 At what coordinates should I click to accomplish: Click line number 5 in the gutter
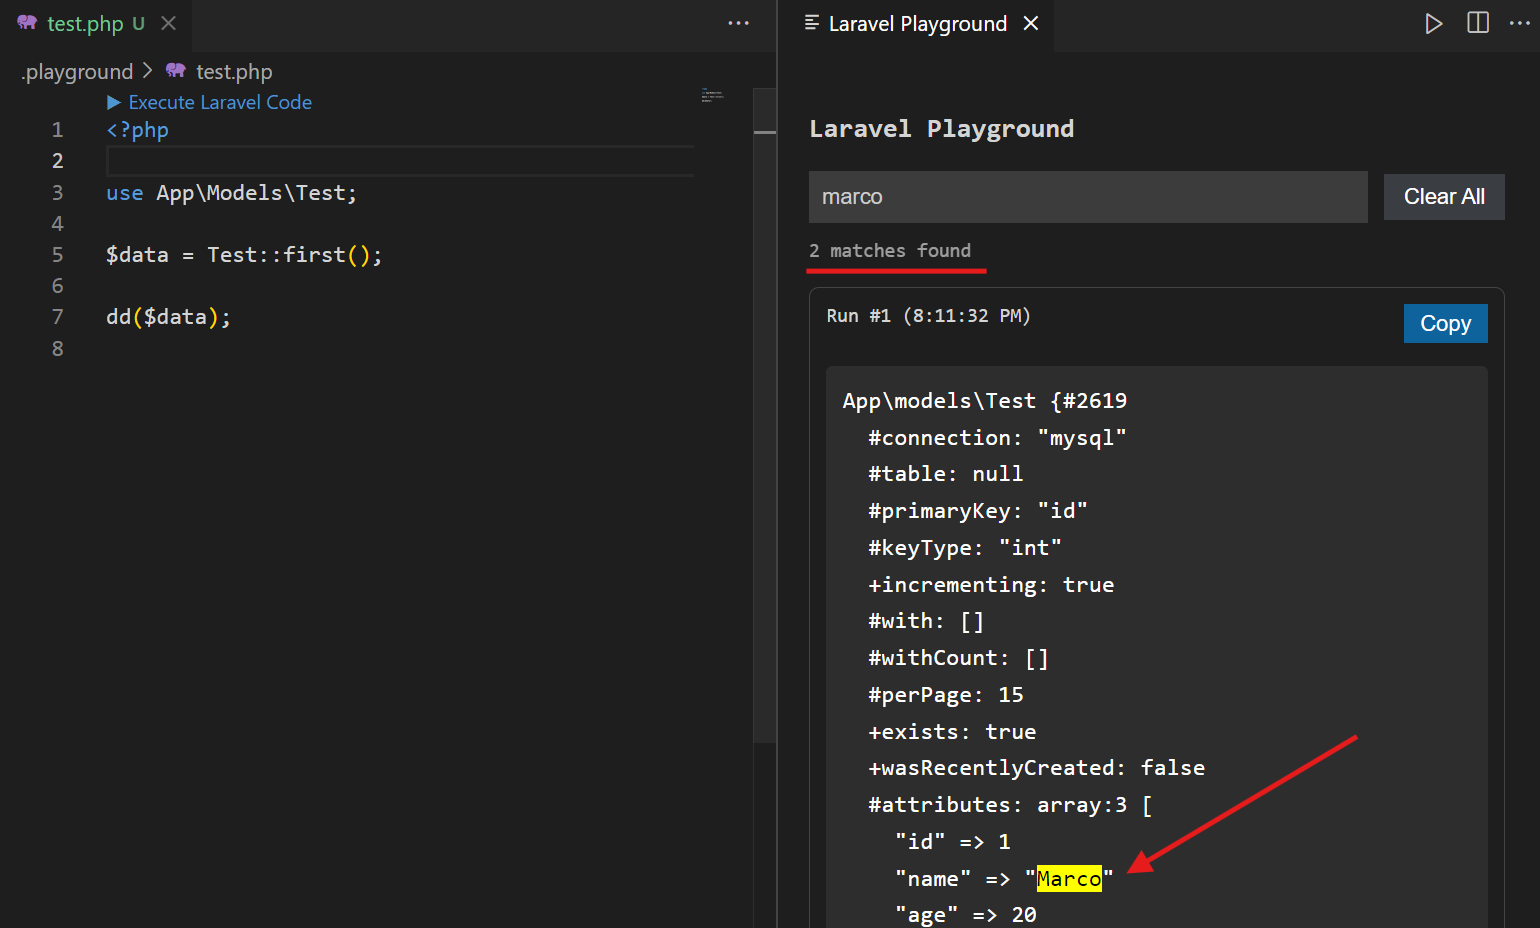[58, 255]
